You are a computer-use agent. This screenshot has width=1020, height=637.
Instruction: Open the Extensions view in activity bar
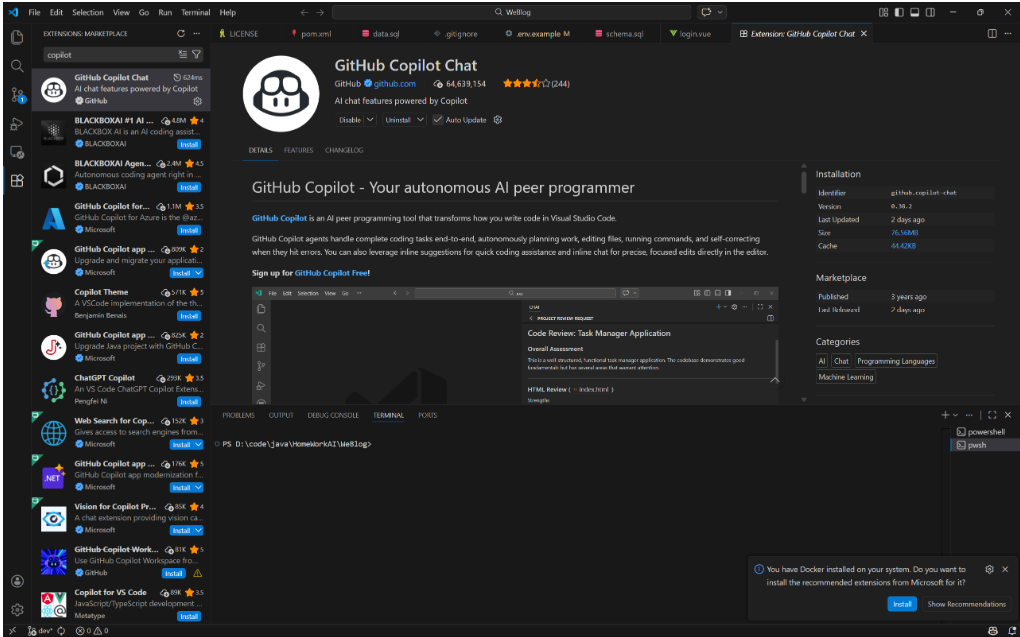click(17, 181)
